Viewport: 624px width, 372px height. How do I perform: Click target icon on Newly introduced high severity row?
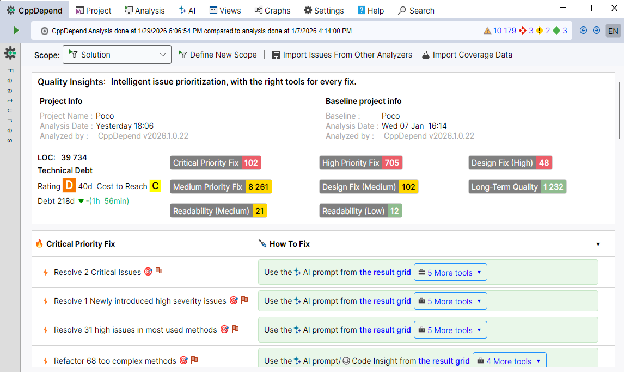pyautogui.click(x=234, y=300)
